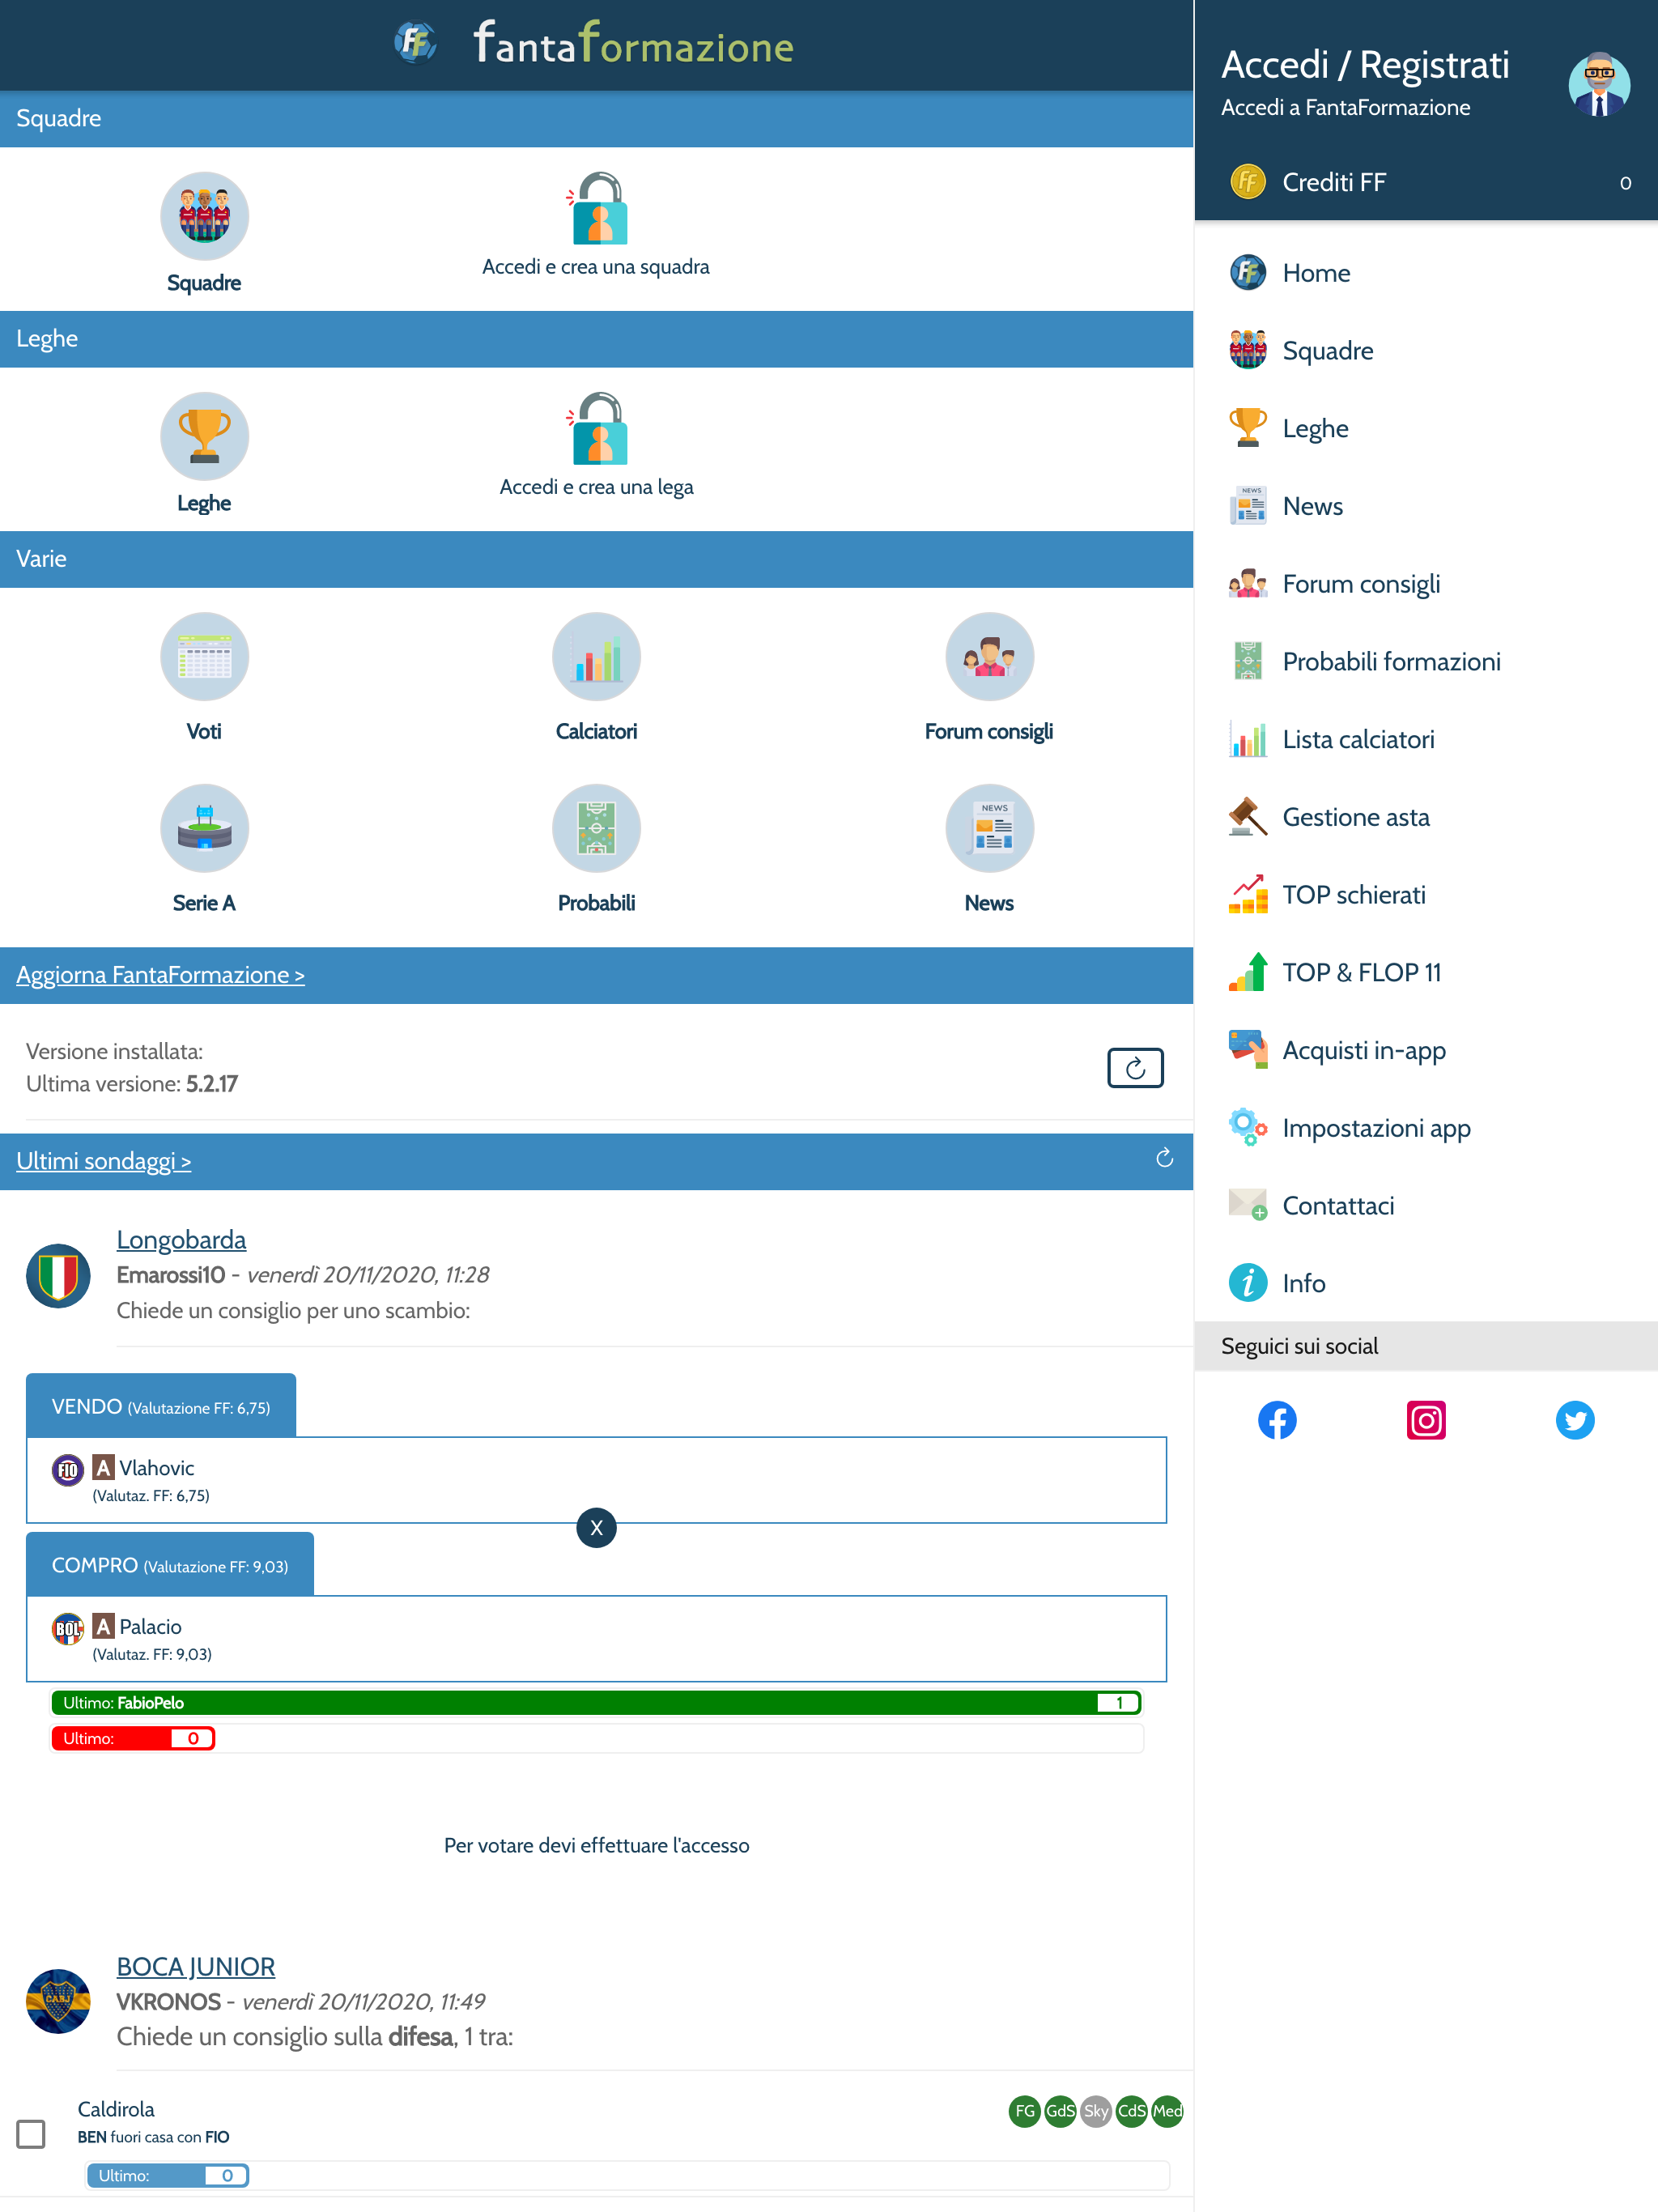Viewport: 1658px width, 2212px height.
Task: Refresh the Ultimi sondaggi section
Action: pyautogui.click(x=1164, y=1158)
